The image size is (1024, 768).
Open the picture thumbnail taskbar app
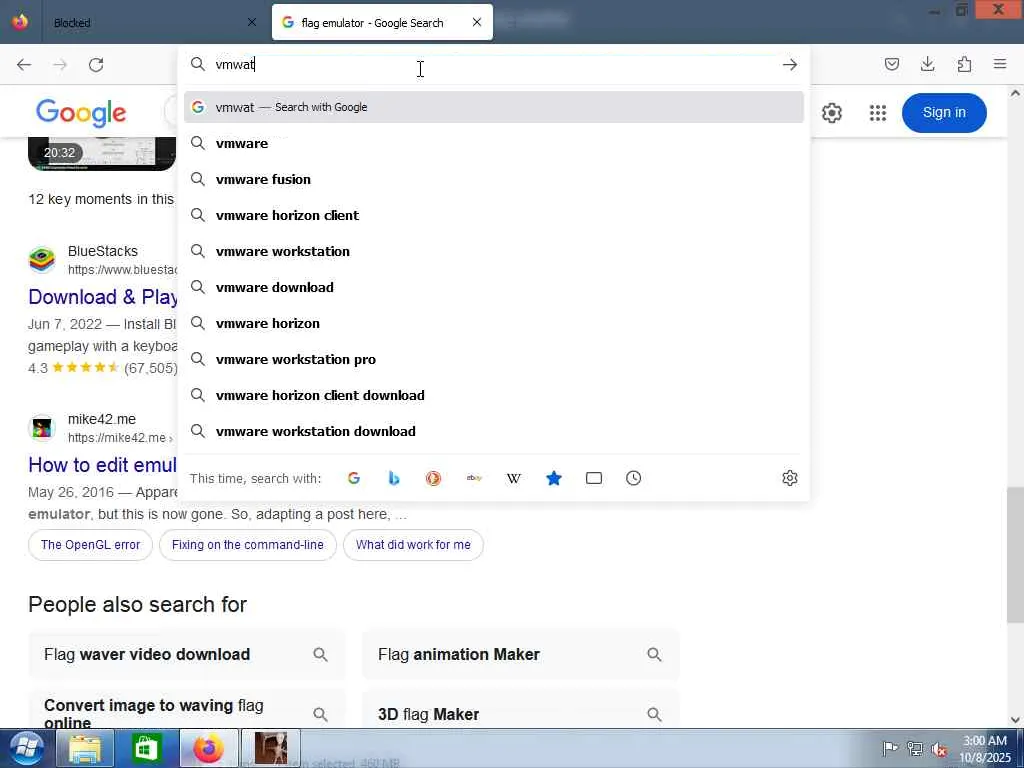click(270, 748)
